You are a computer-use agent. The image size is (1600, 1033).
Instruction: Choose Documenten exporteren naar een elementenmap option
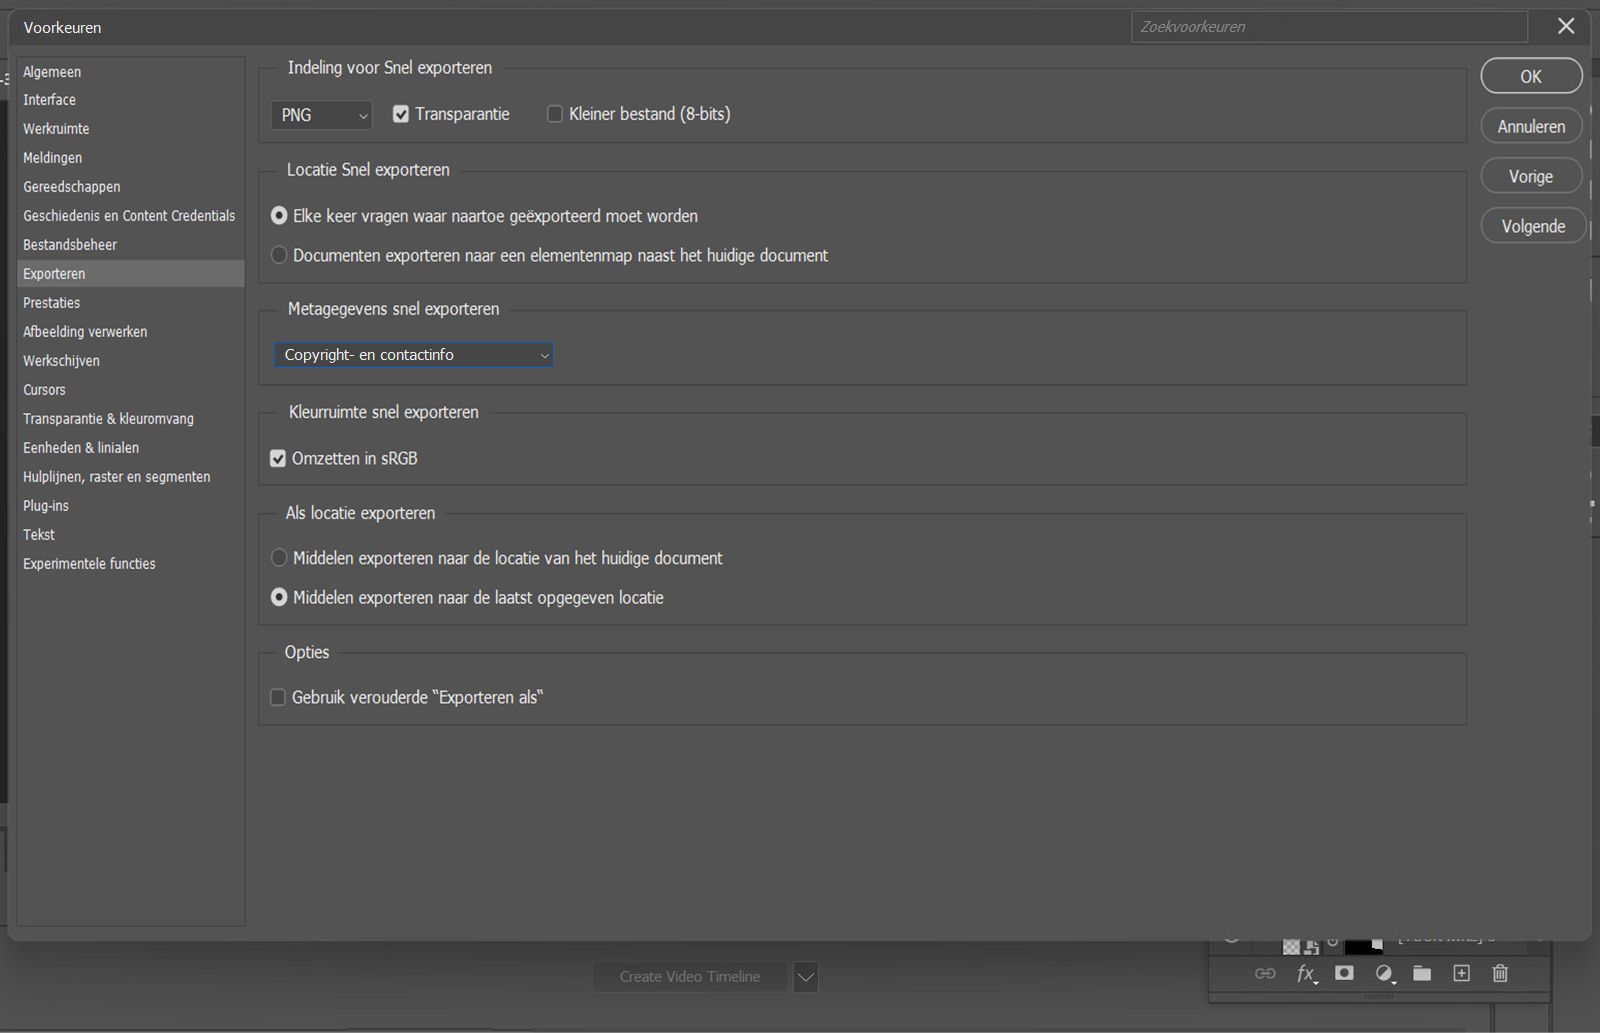pos(279,255)
